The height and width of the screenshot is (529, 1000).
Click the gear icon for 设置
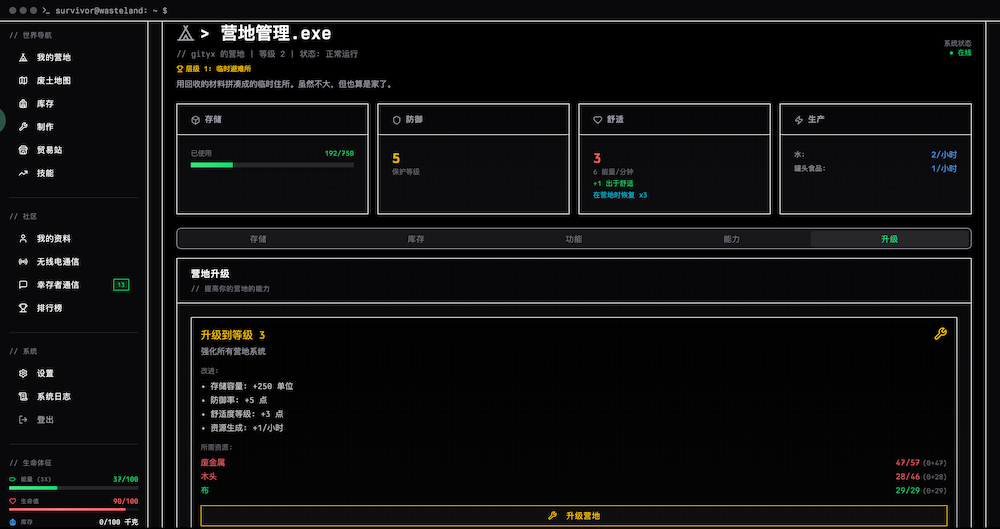(24, 374)
